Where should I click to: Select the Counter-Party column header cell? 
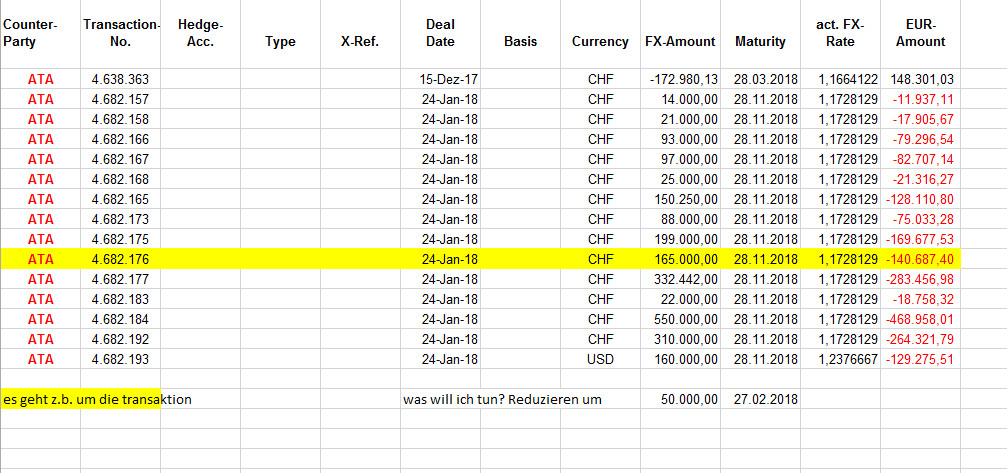pyautogui.click(x=40, y=33)
